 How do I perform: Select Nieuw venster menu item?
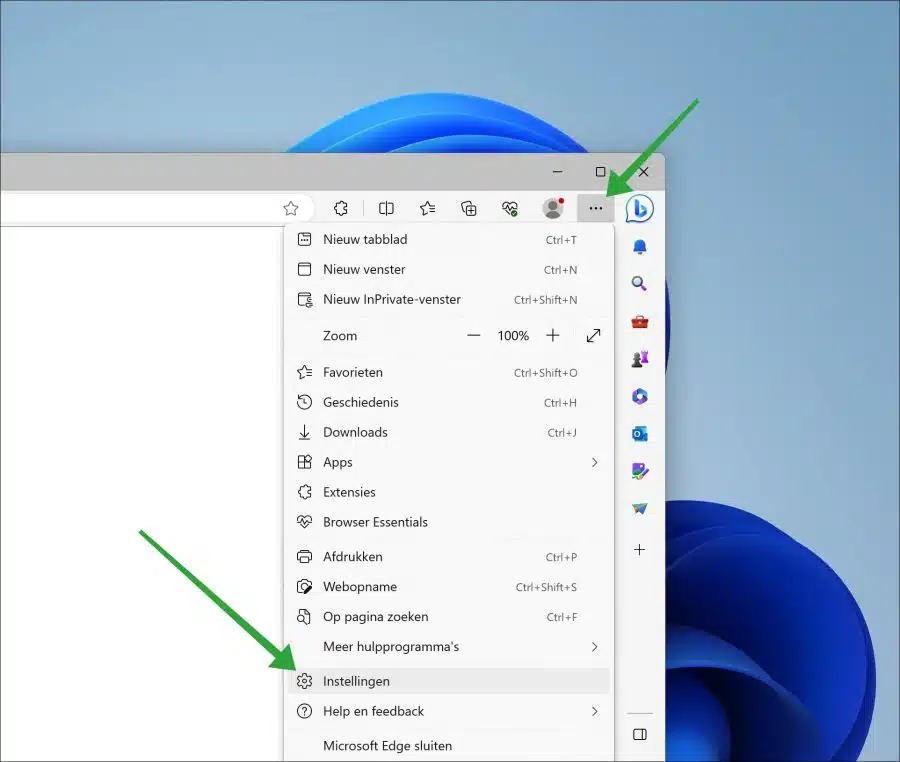449,269
